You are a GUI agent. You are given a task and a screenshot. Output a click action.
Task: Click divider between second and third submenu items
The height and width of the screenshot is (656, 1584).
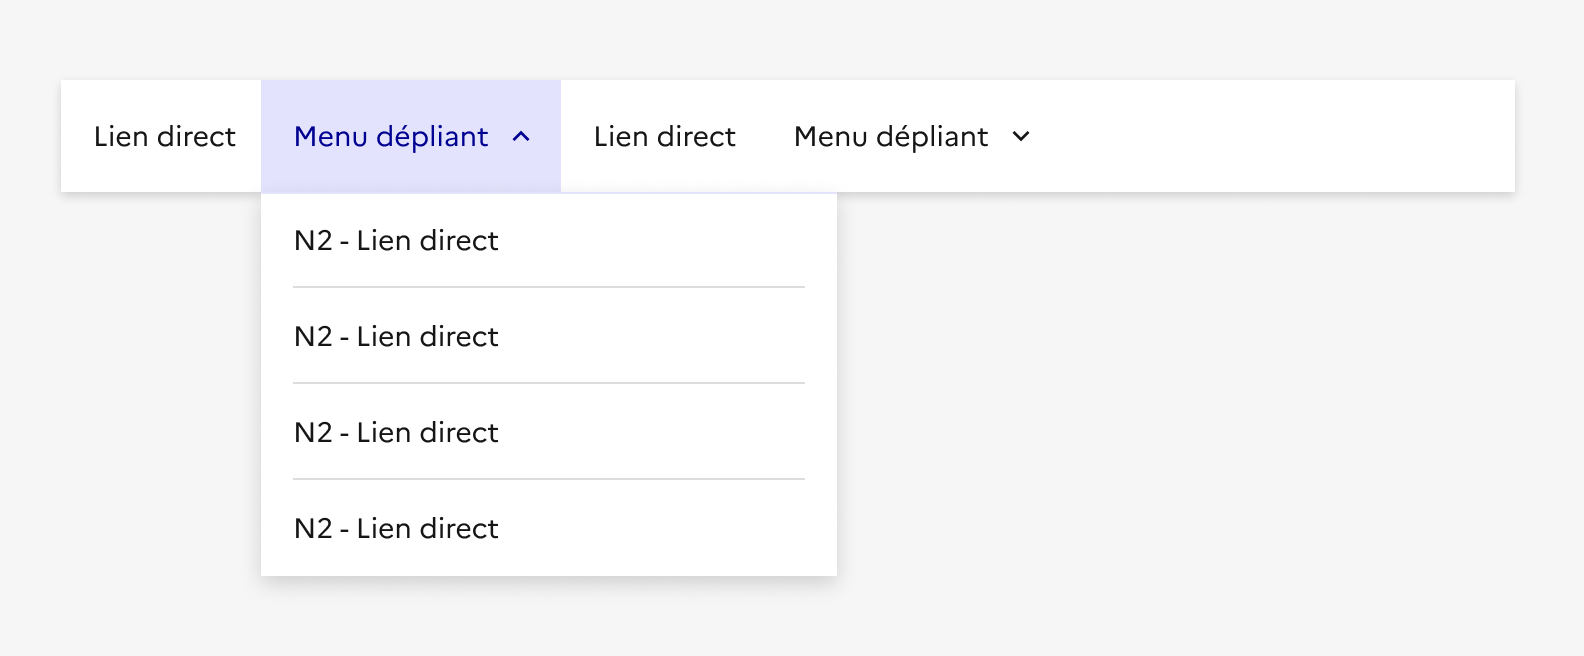548,383
